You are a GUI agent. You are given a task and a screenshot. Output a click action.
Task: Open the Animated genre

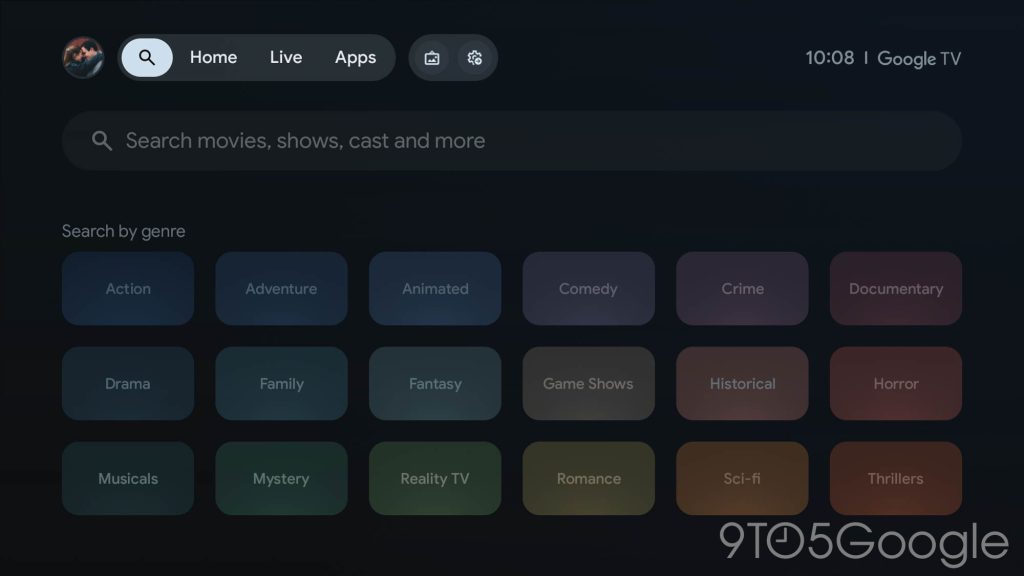435,289
